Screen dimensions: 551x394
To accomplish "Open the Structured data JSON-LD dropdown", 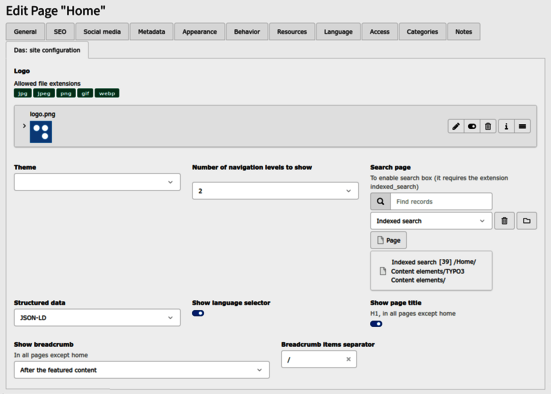I will (97, 318).
